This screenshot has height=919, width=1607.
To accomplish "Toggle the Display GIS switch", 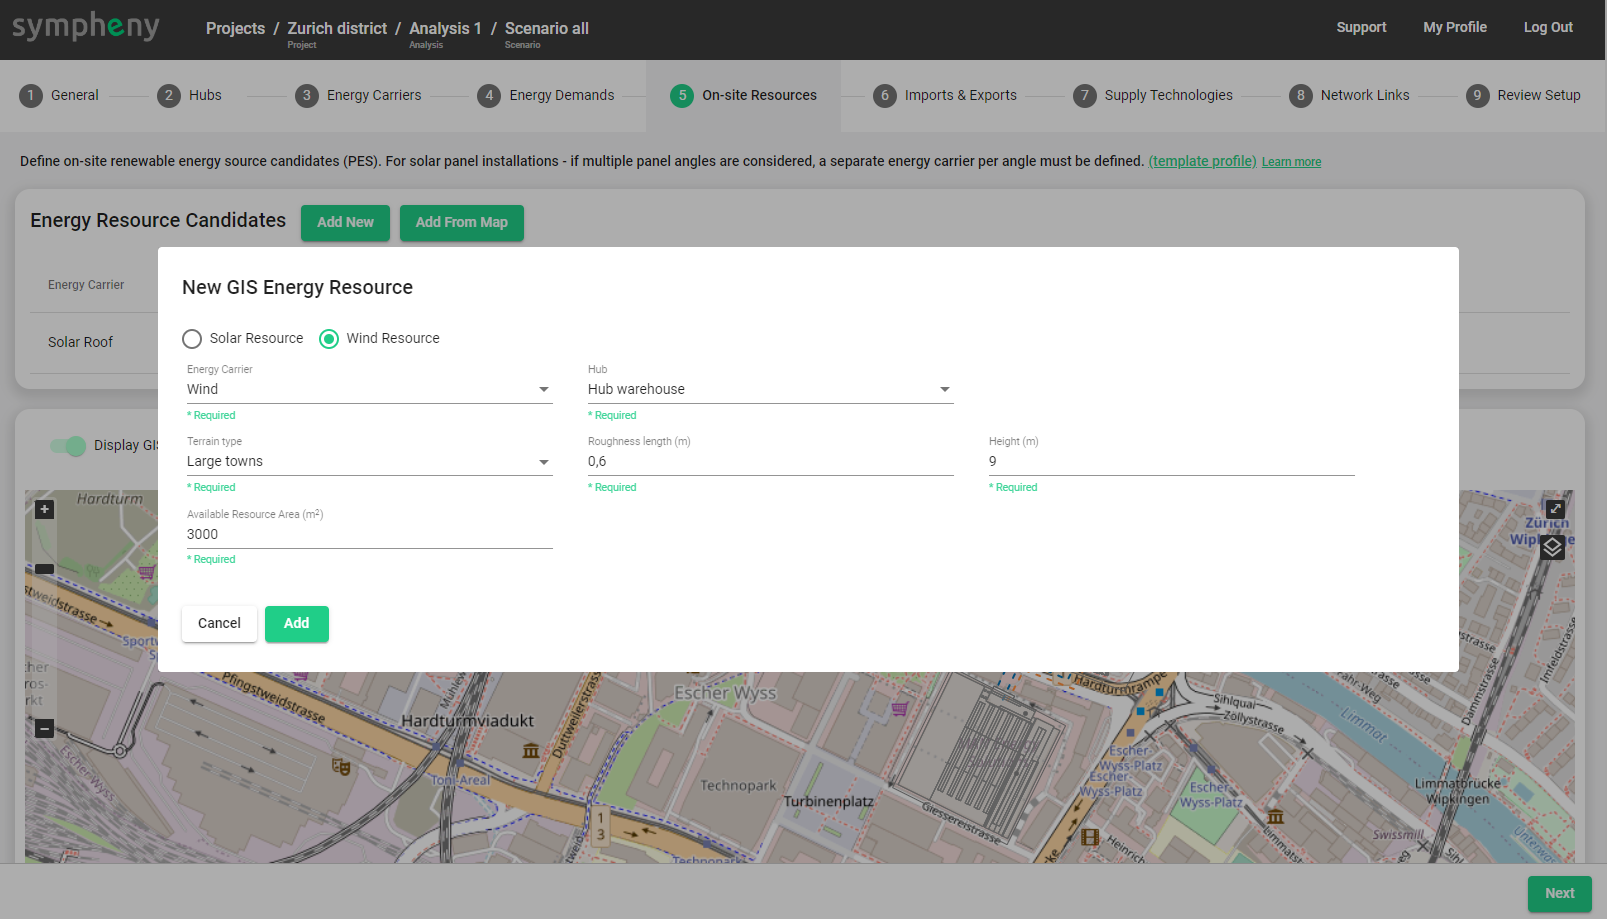I will pyautogui.click(x=68, y=446).
